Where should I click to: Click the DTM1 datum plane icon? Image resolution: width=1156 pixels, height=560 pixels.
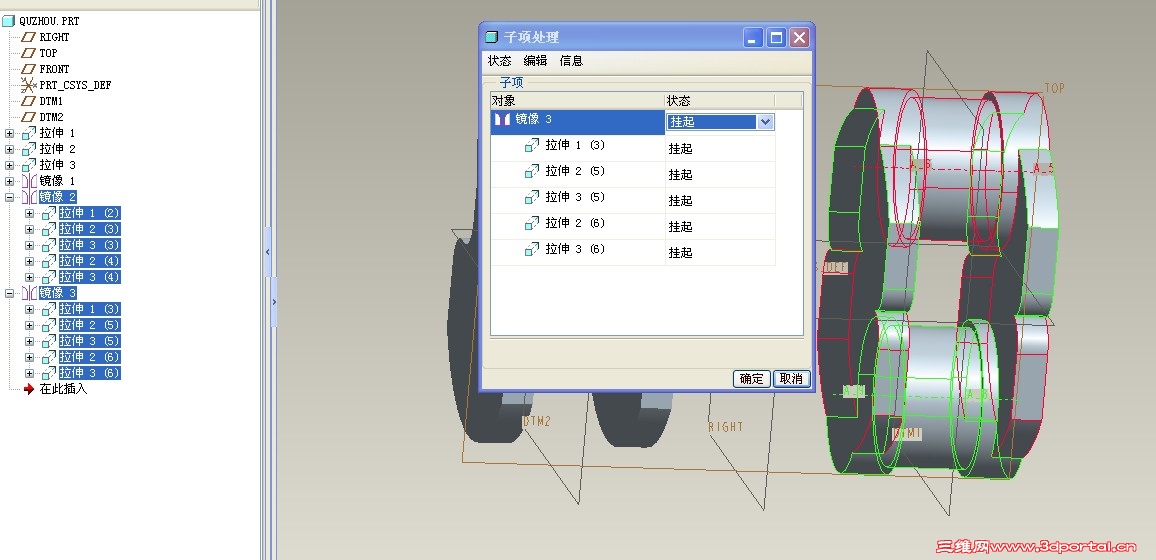click(x=29, y=101)
